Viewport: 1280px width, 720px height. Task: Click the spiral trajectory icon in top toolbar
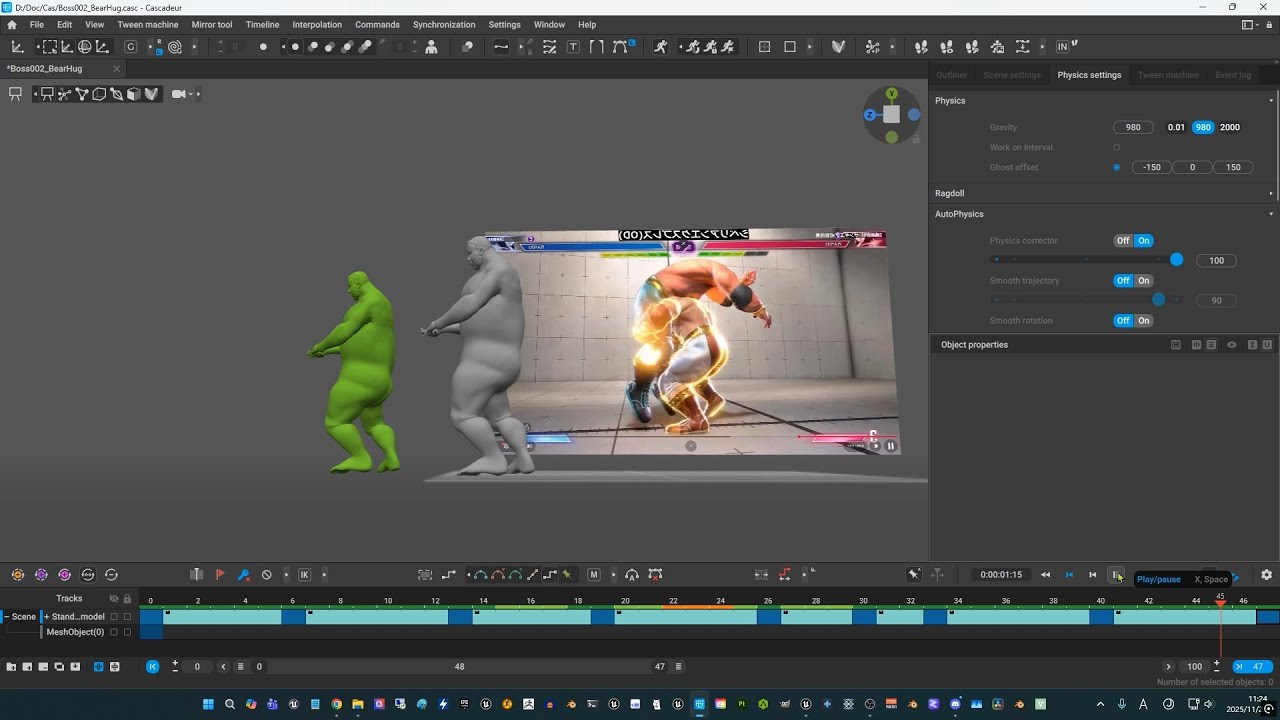click(175, 47)
